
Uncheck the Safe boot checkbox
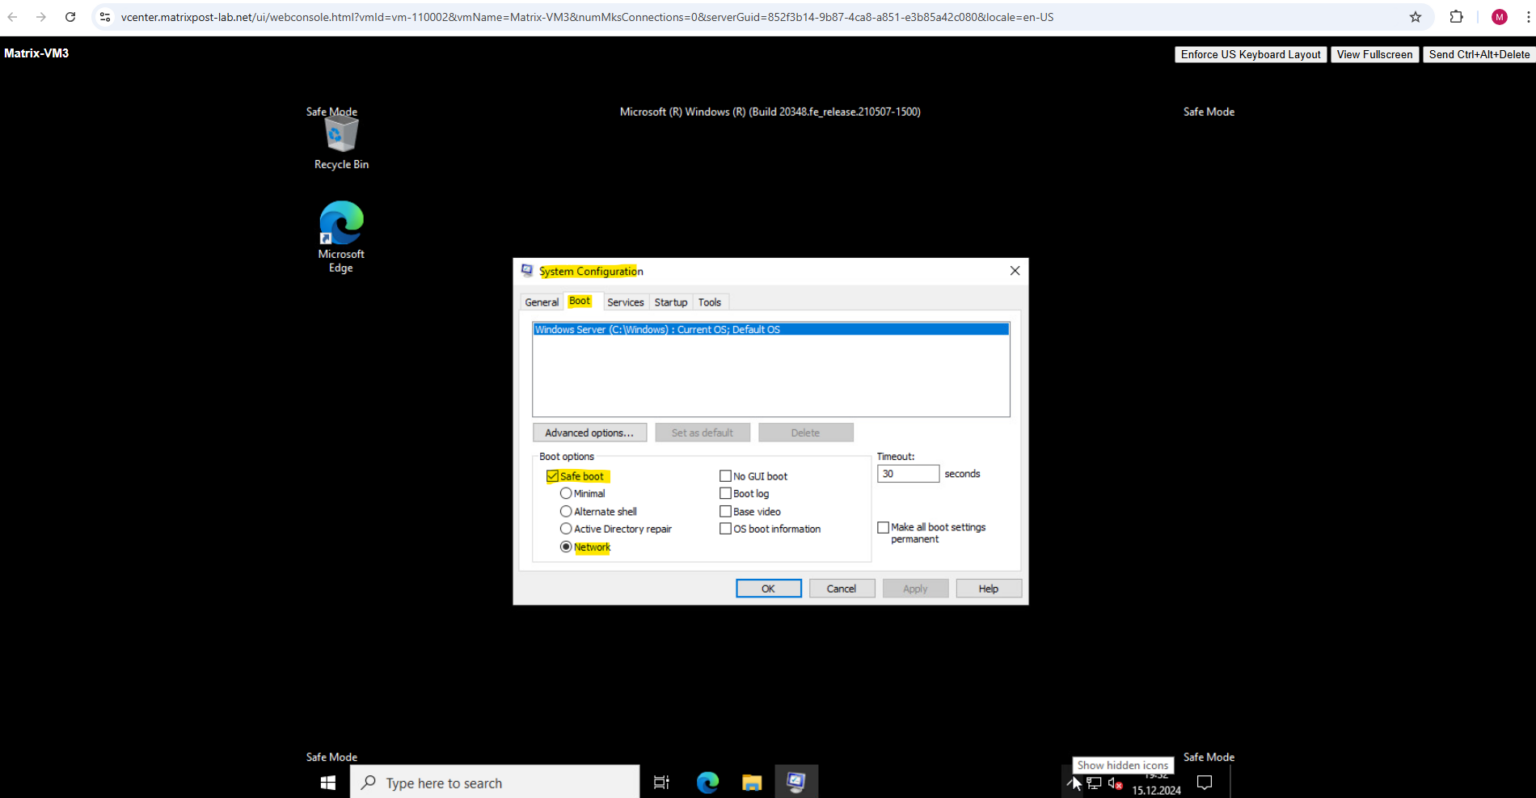point(553,476)
